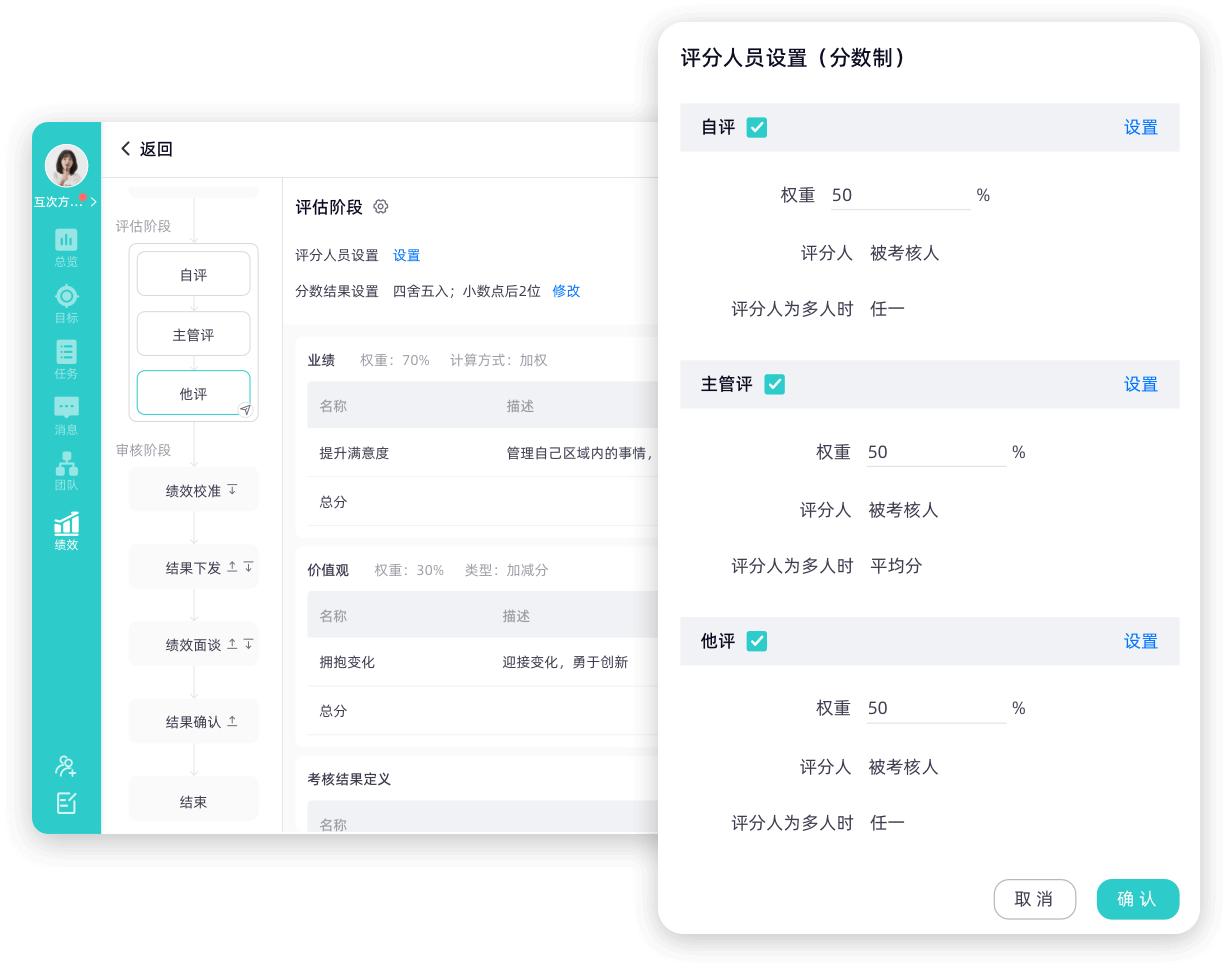This screenshot has height=968, width=1228.
Task: Open the 绩效 performance module
Action: point(66,530)
